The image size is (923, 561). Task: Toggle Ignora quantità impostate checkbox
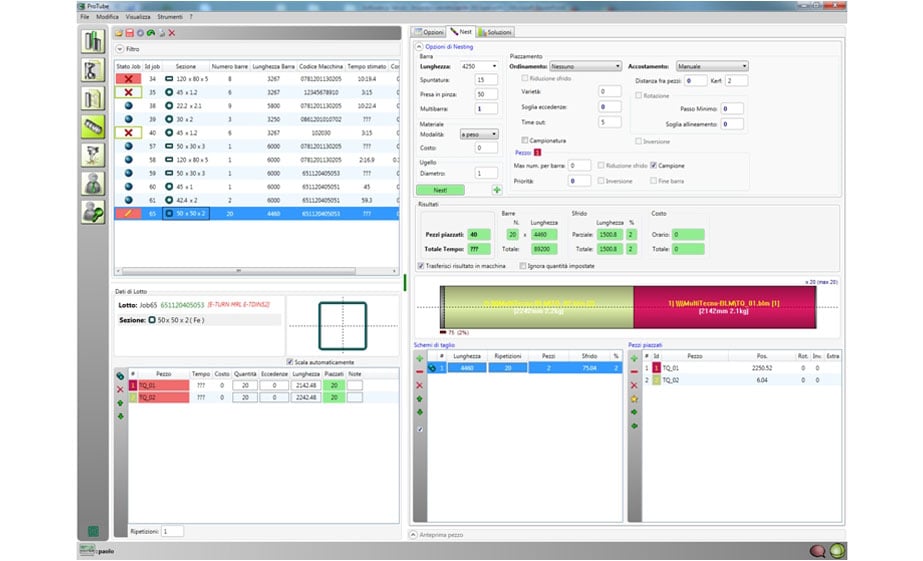tap(524, 266)
